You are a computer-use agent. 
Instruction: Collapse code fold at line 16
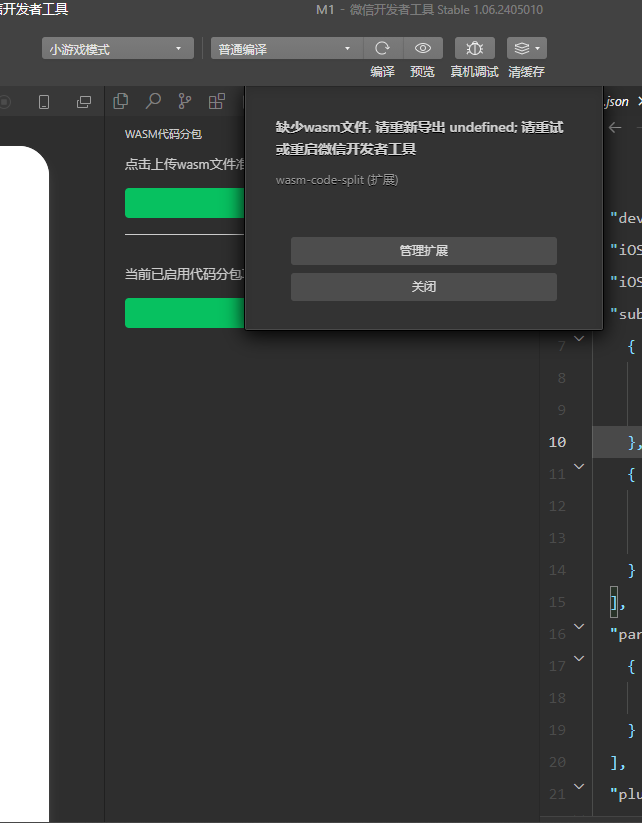tap(579, 626)
